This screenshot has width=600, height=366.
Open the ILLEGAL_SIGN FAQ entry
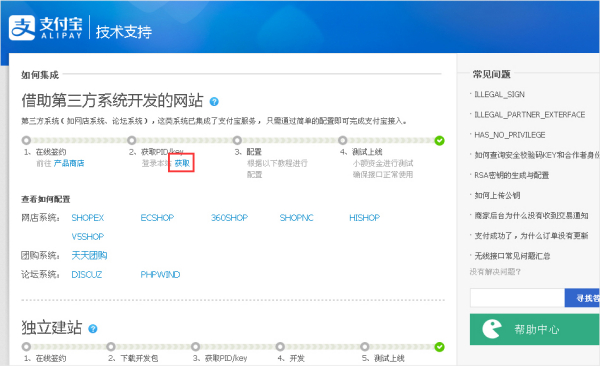coord(499,94)
